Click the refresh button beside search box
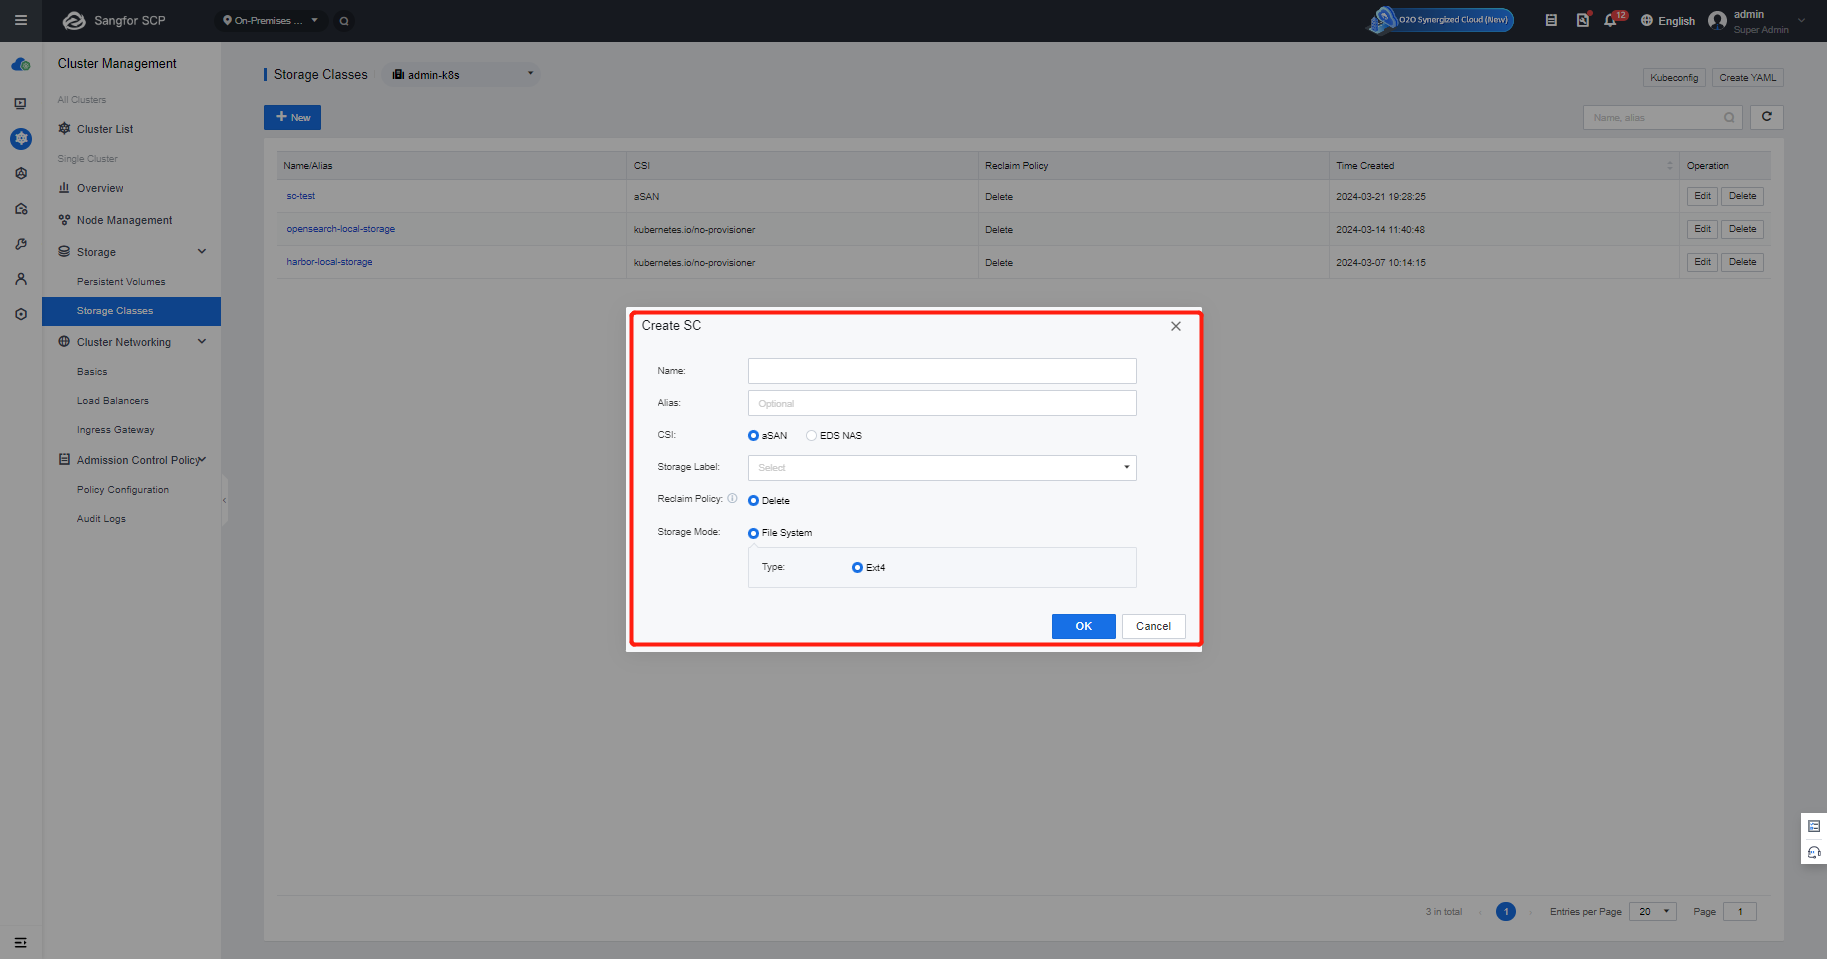The width and height of the screenshot is (1827, 959). (1767, 117)
